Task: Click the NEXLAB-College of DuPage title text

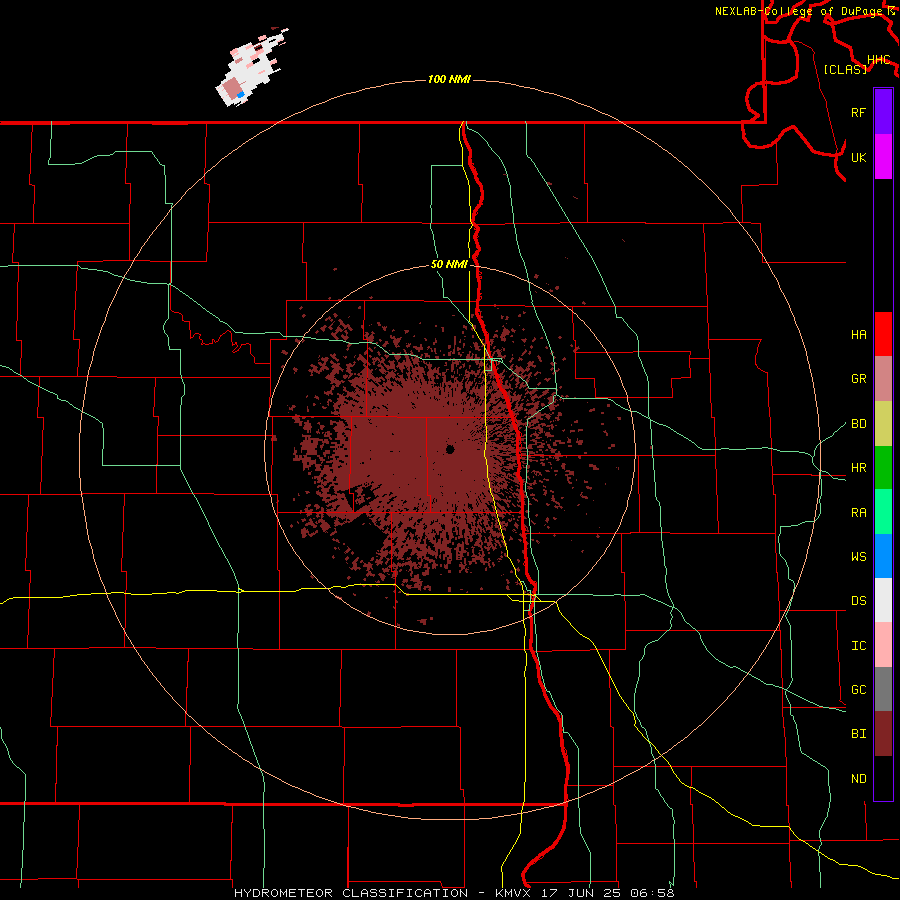Action: 800,11
